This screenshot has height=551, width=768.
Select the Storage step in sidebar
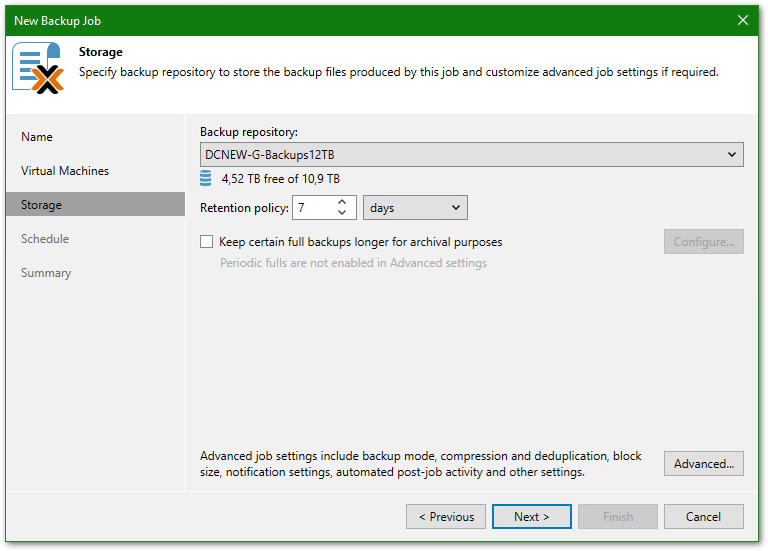(x=42, y=205)
